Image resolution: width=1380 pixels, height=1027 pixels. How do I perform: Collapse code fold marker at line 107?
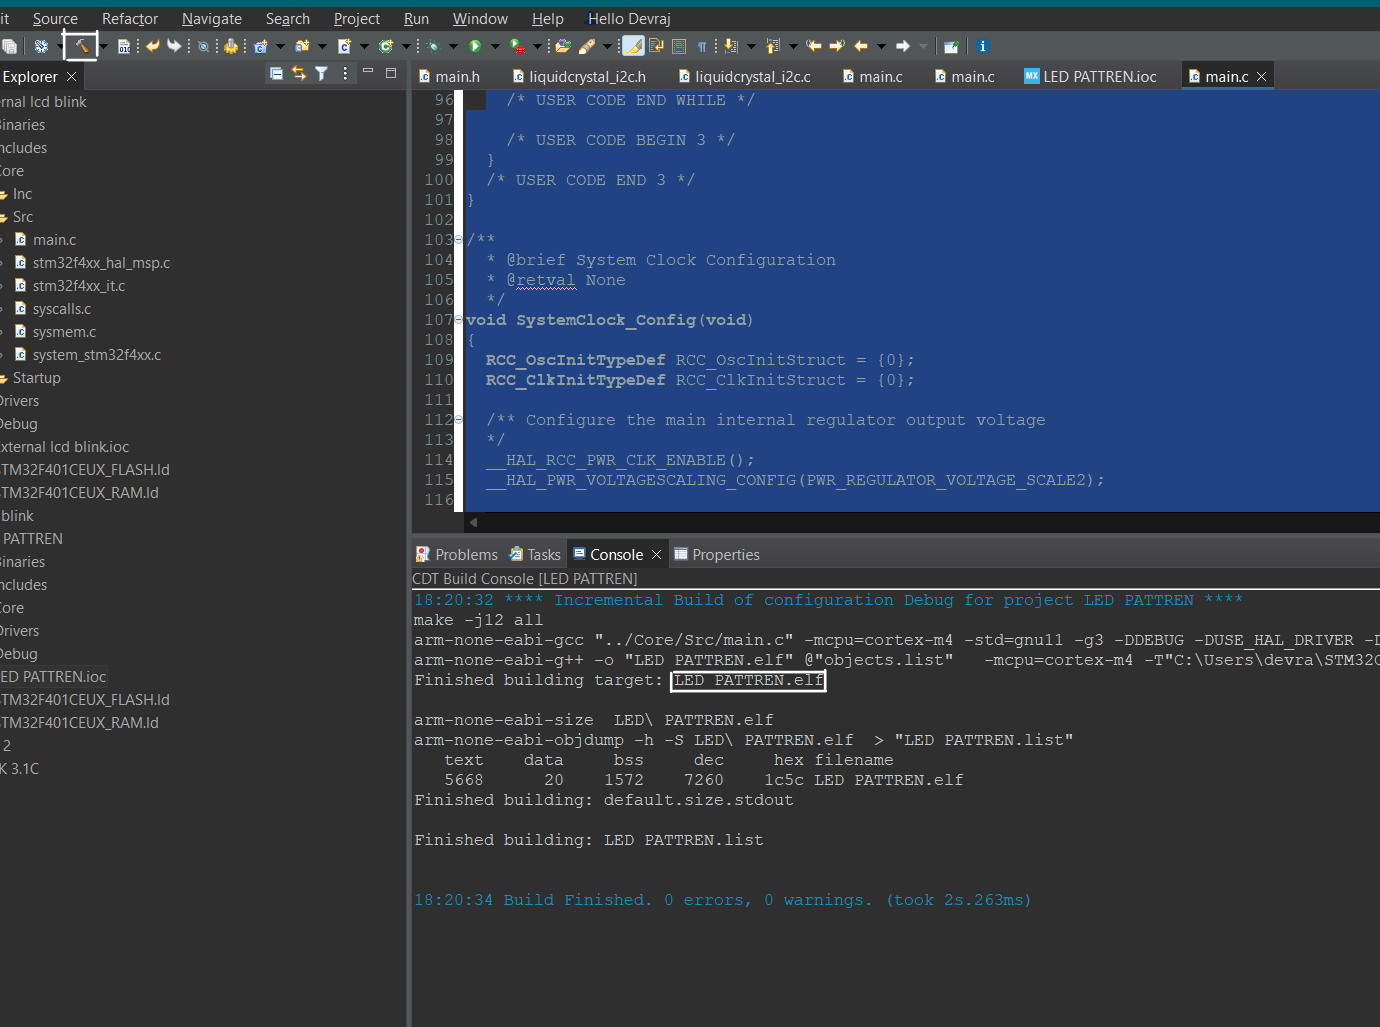click(459, 320)
